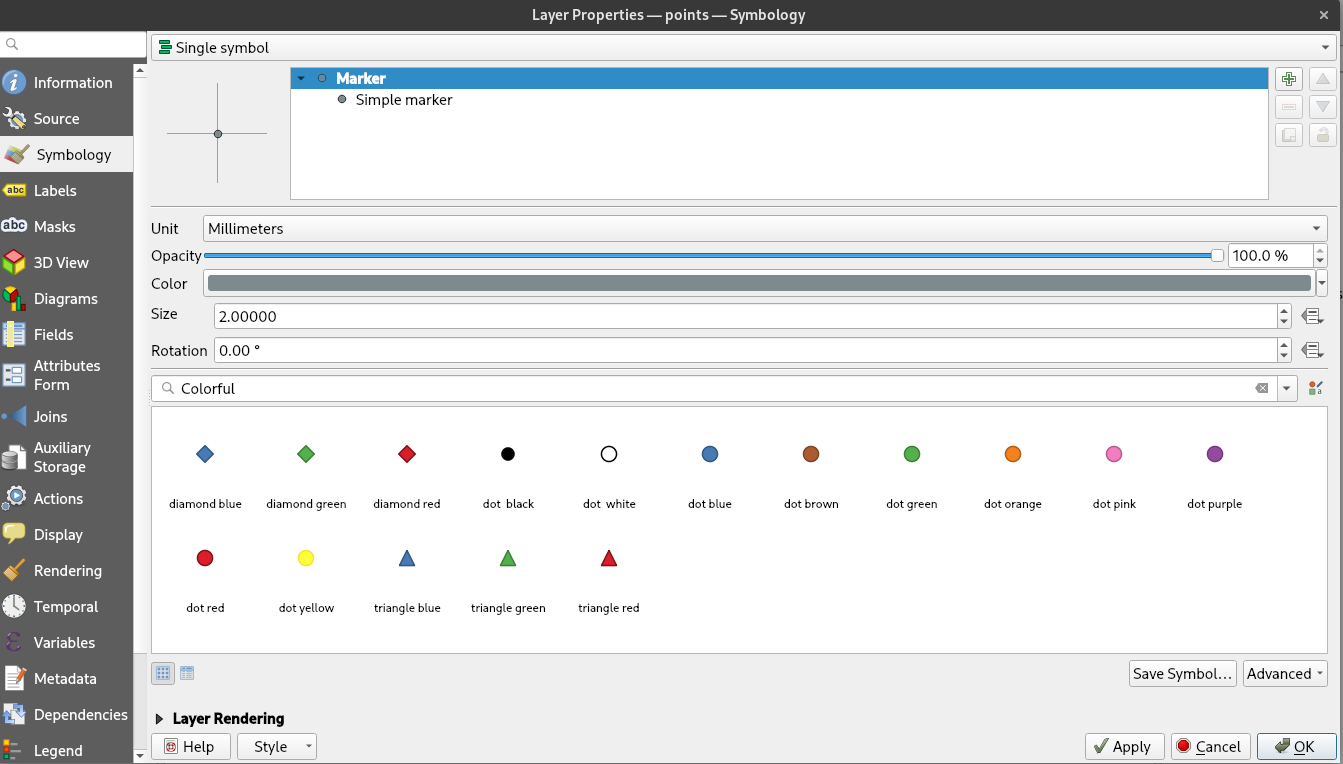Clear the Colorful search filter
The width and height of the screenshot is (1343, 764).
click(1261, 388)
